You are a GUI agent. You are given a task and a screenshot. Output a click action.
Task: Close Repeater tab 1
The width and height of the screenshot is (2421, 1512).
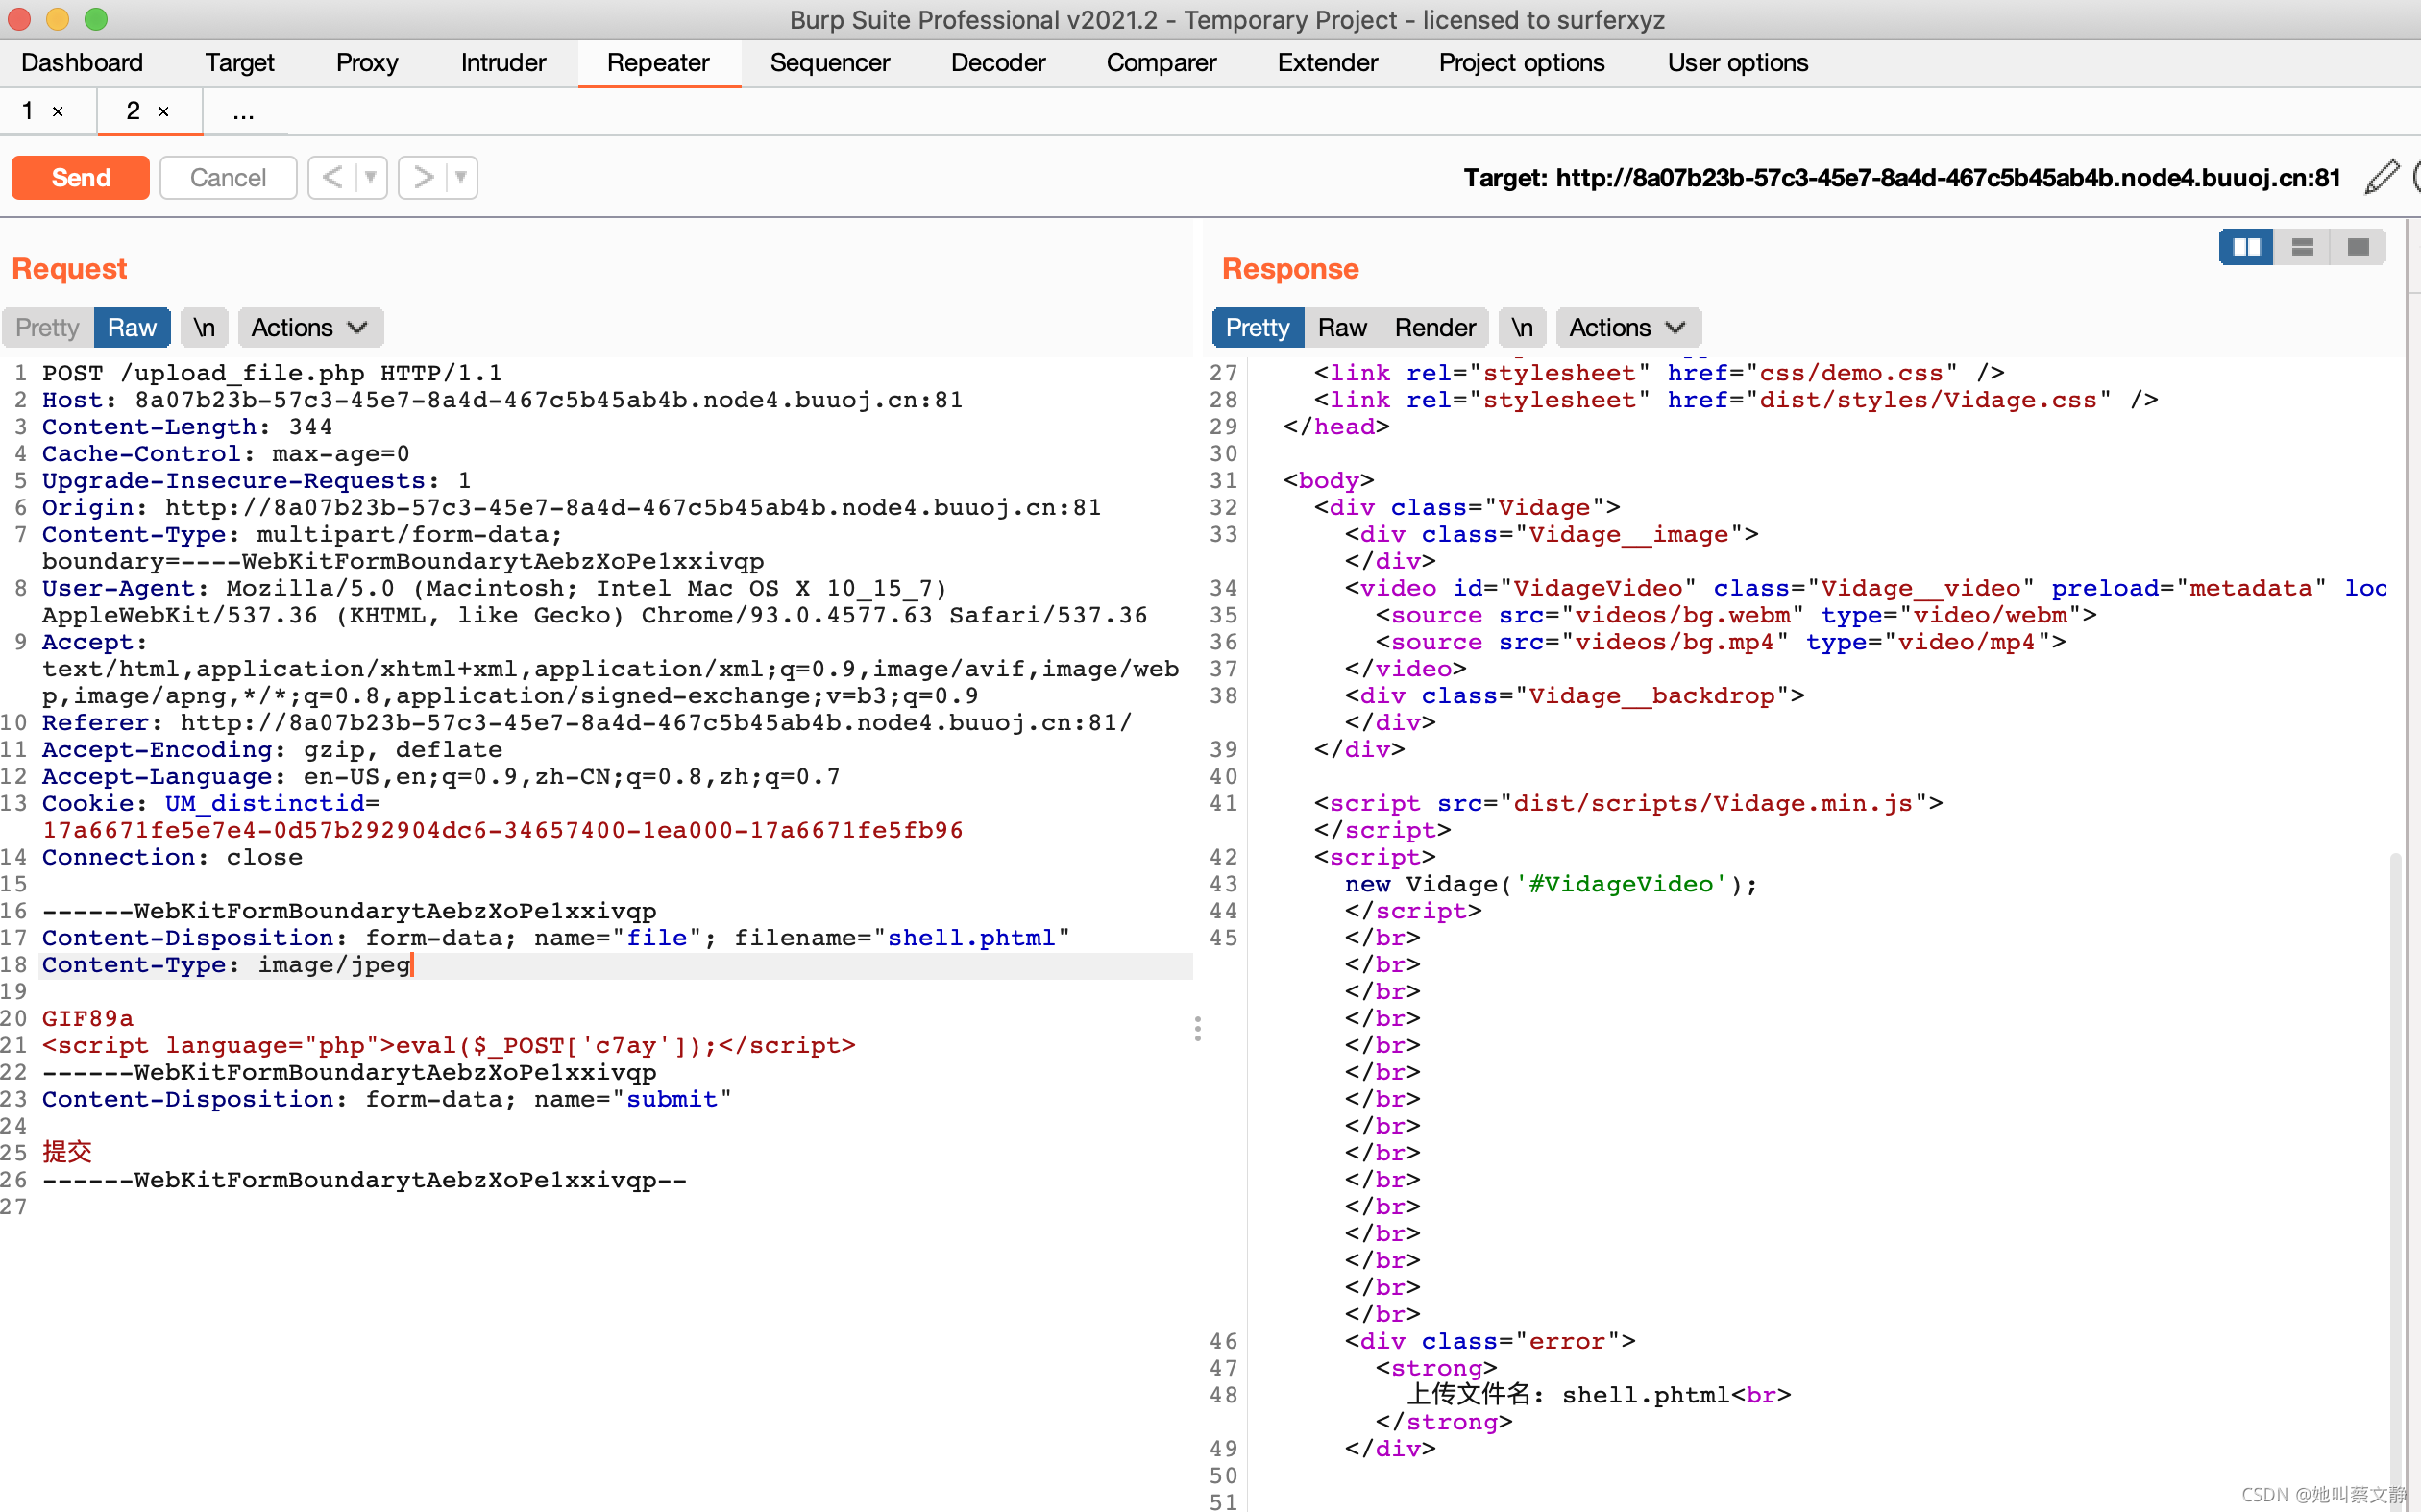(58, 112)
